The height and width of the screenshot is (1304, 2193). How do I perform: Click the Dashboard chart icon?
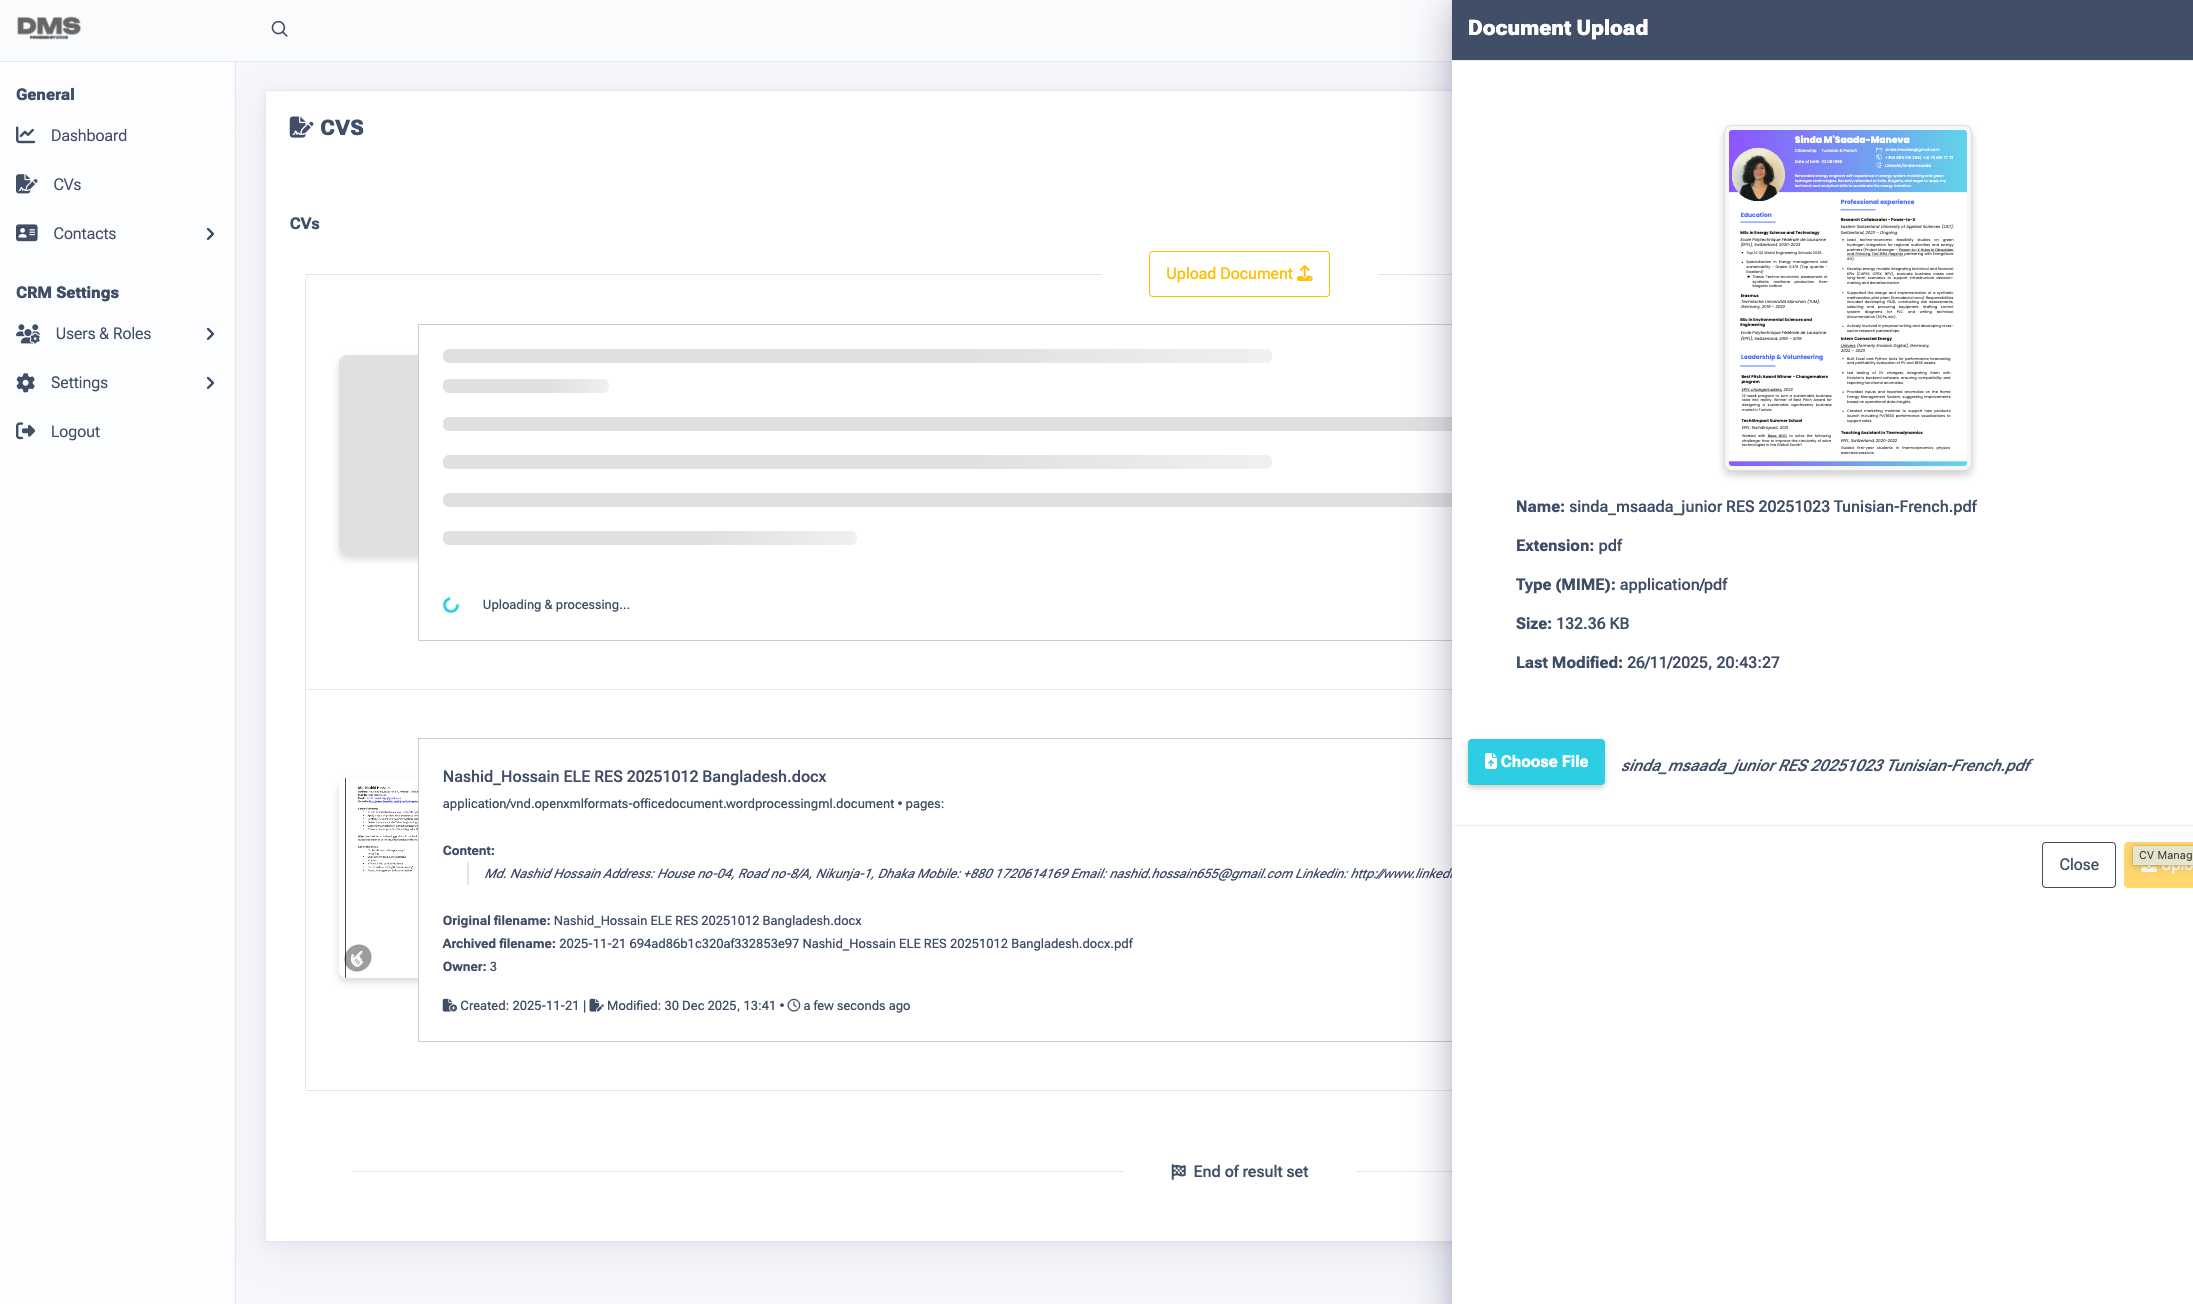pyautogui.click(x=26, y=135)
